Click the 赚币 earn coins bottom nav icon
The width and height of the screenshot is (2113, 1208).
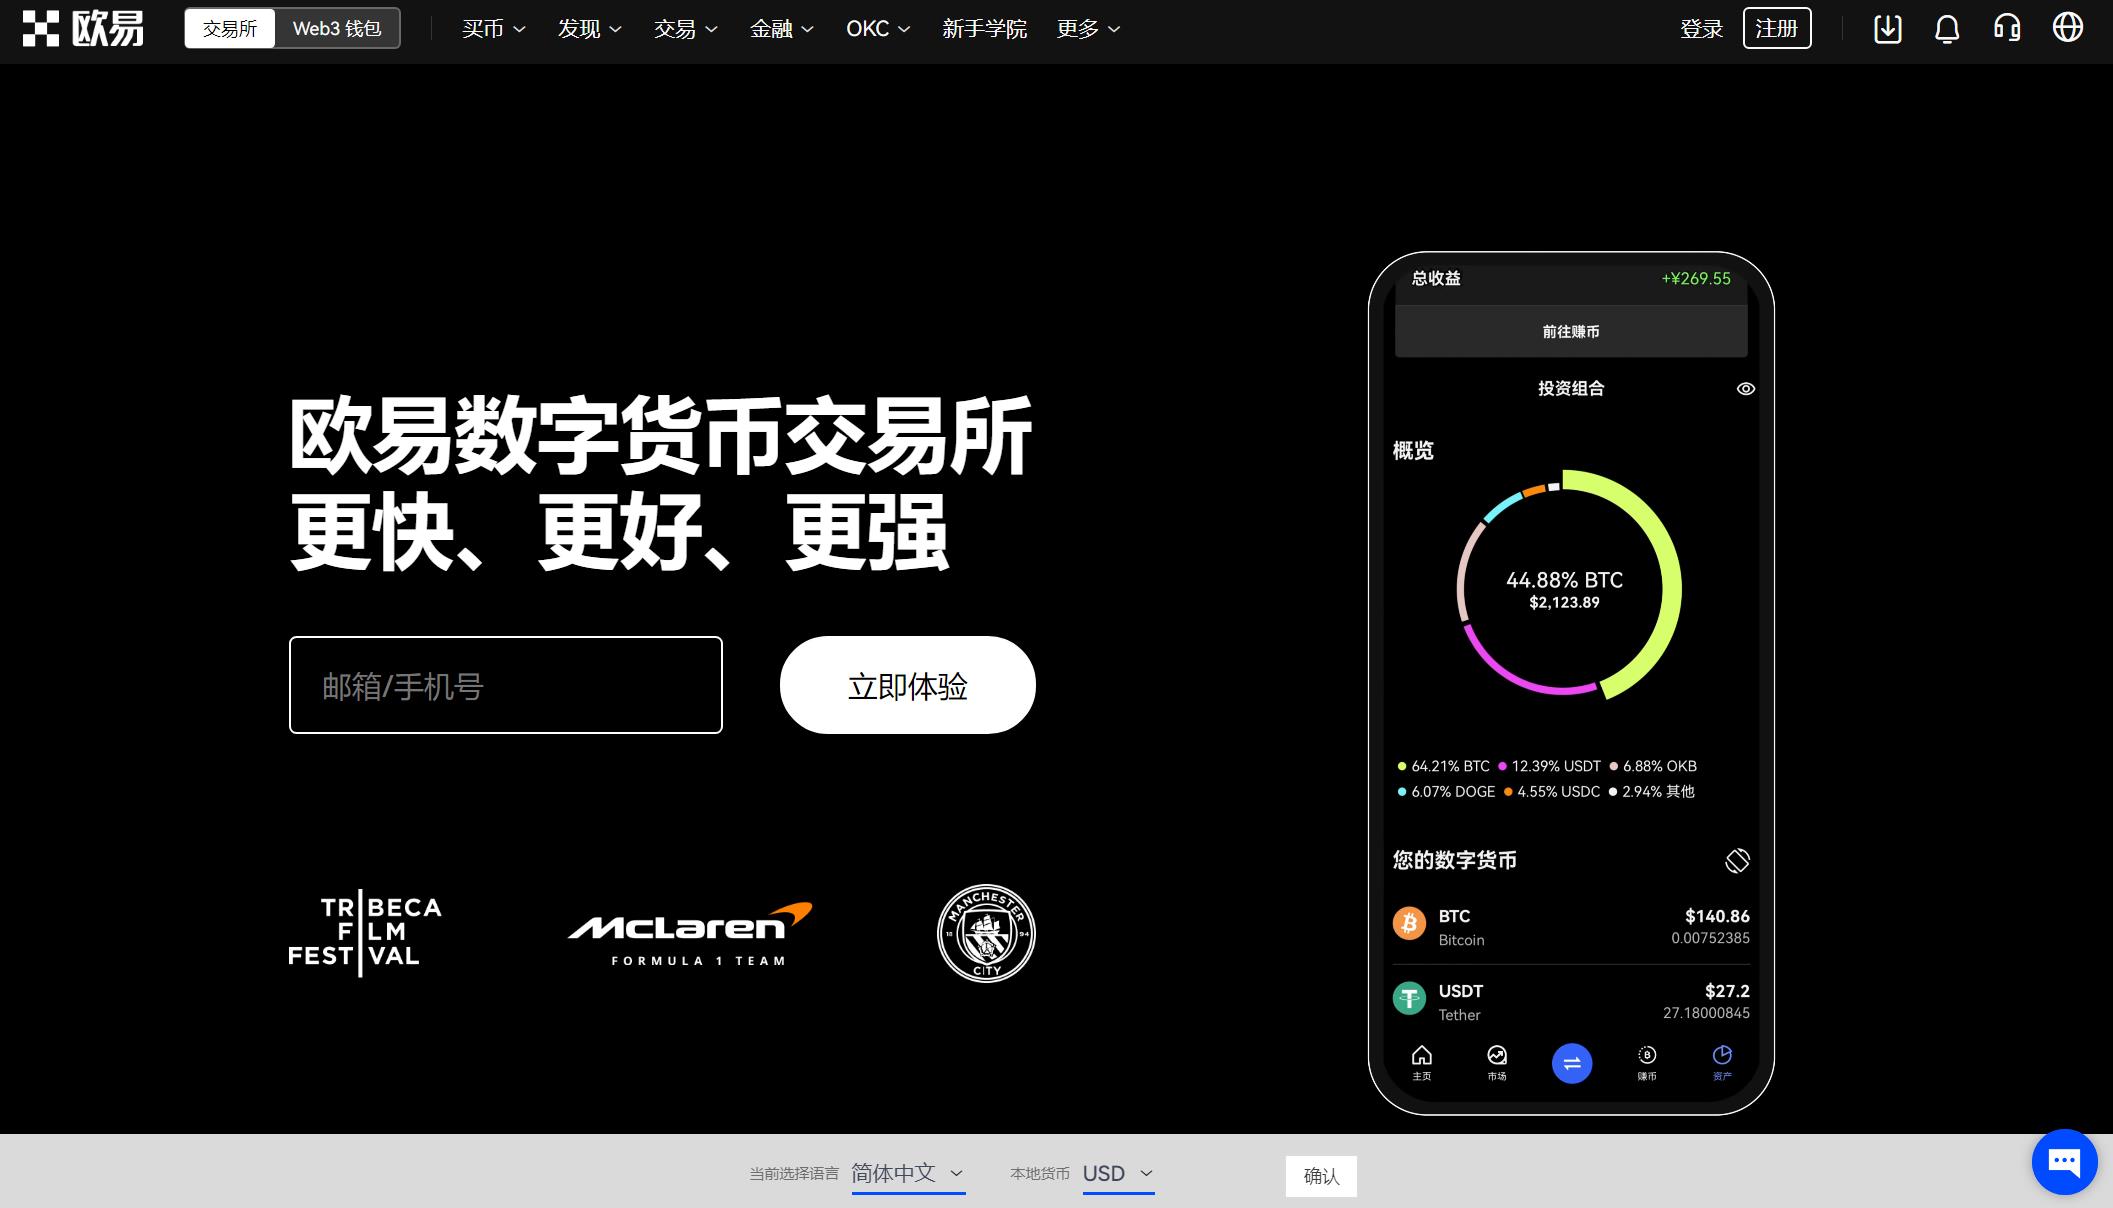[x=1647, y=1060]
